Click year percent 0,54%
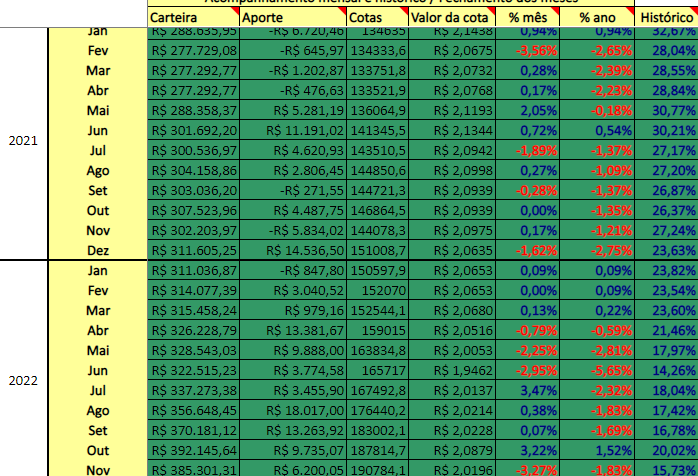This screenshot has width=698, height=476. 597,131
